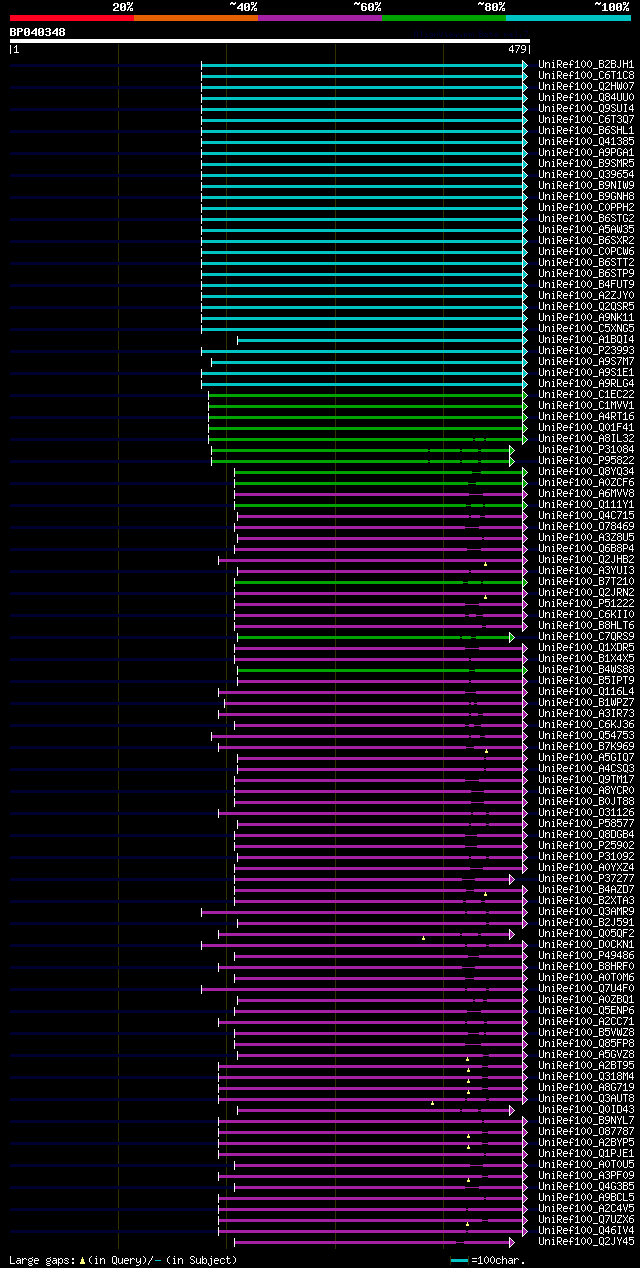Screen dimensions: 640x1268
Task: Click the query end position 479
Action: 517,49
